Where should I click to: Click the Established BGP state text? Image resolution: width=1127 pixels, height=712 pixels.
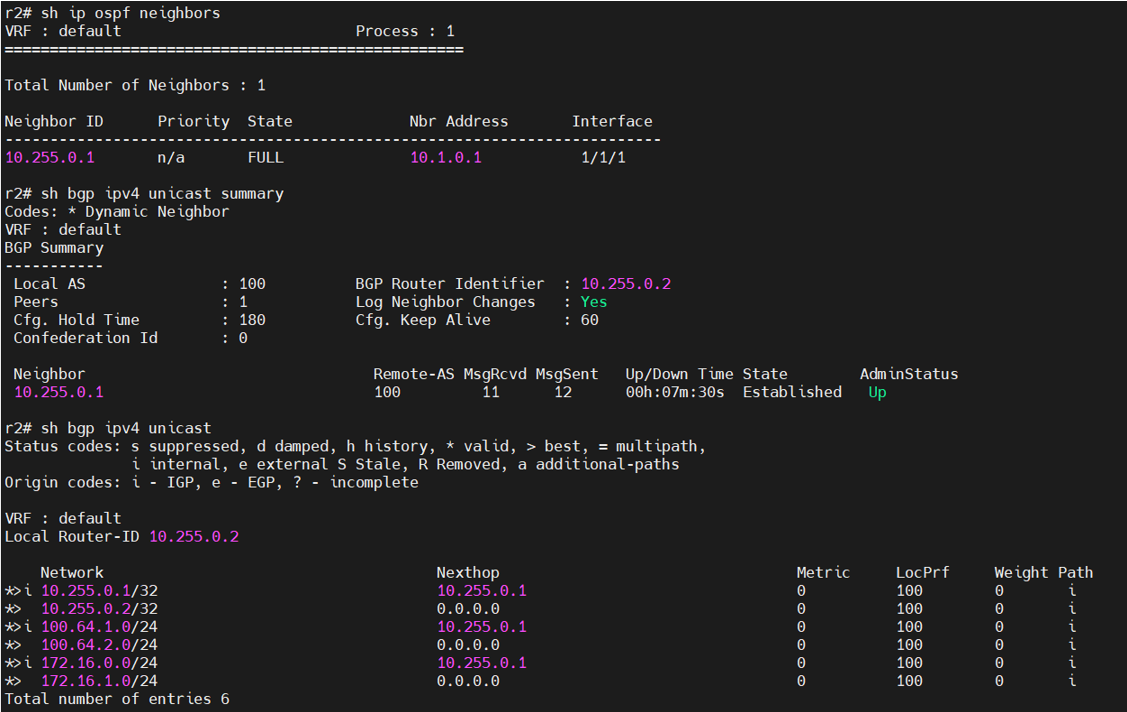pyautogui.click(x=792, y=392)
